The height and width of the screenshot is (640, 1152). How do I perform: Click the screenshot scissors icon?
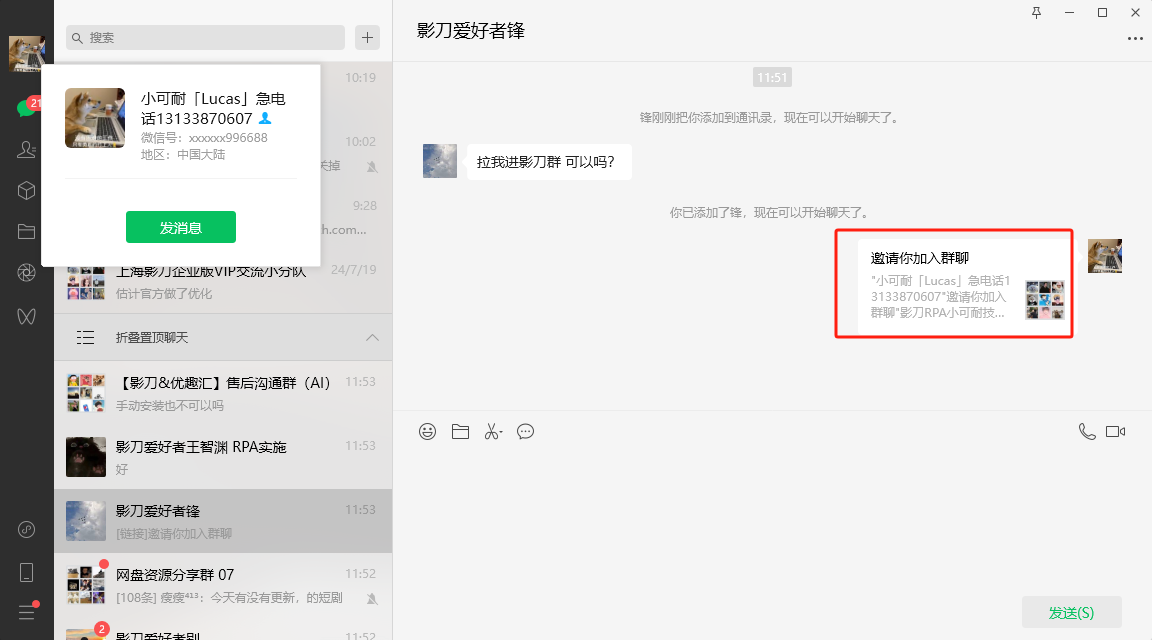(x=493, y=431)
